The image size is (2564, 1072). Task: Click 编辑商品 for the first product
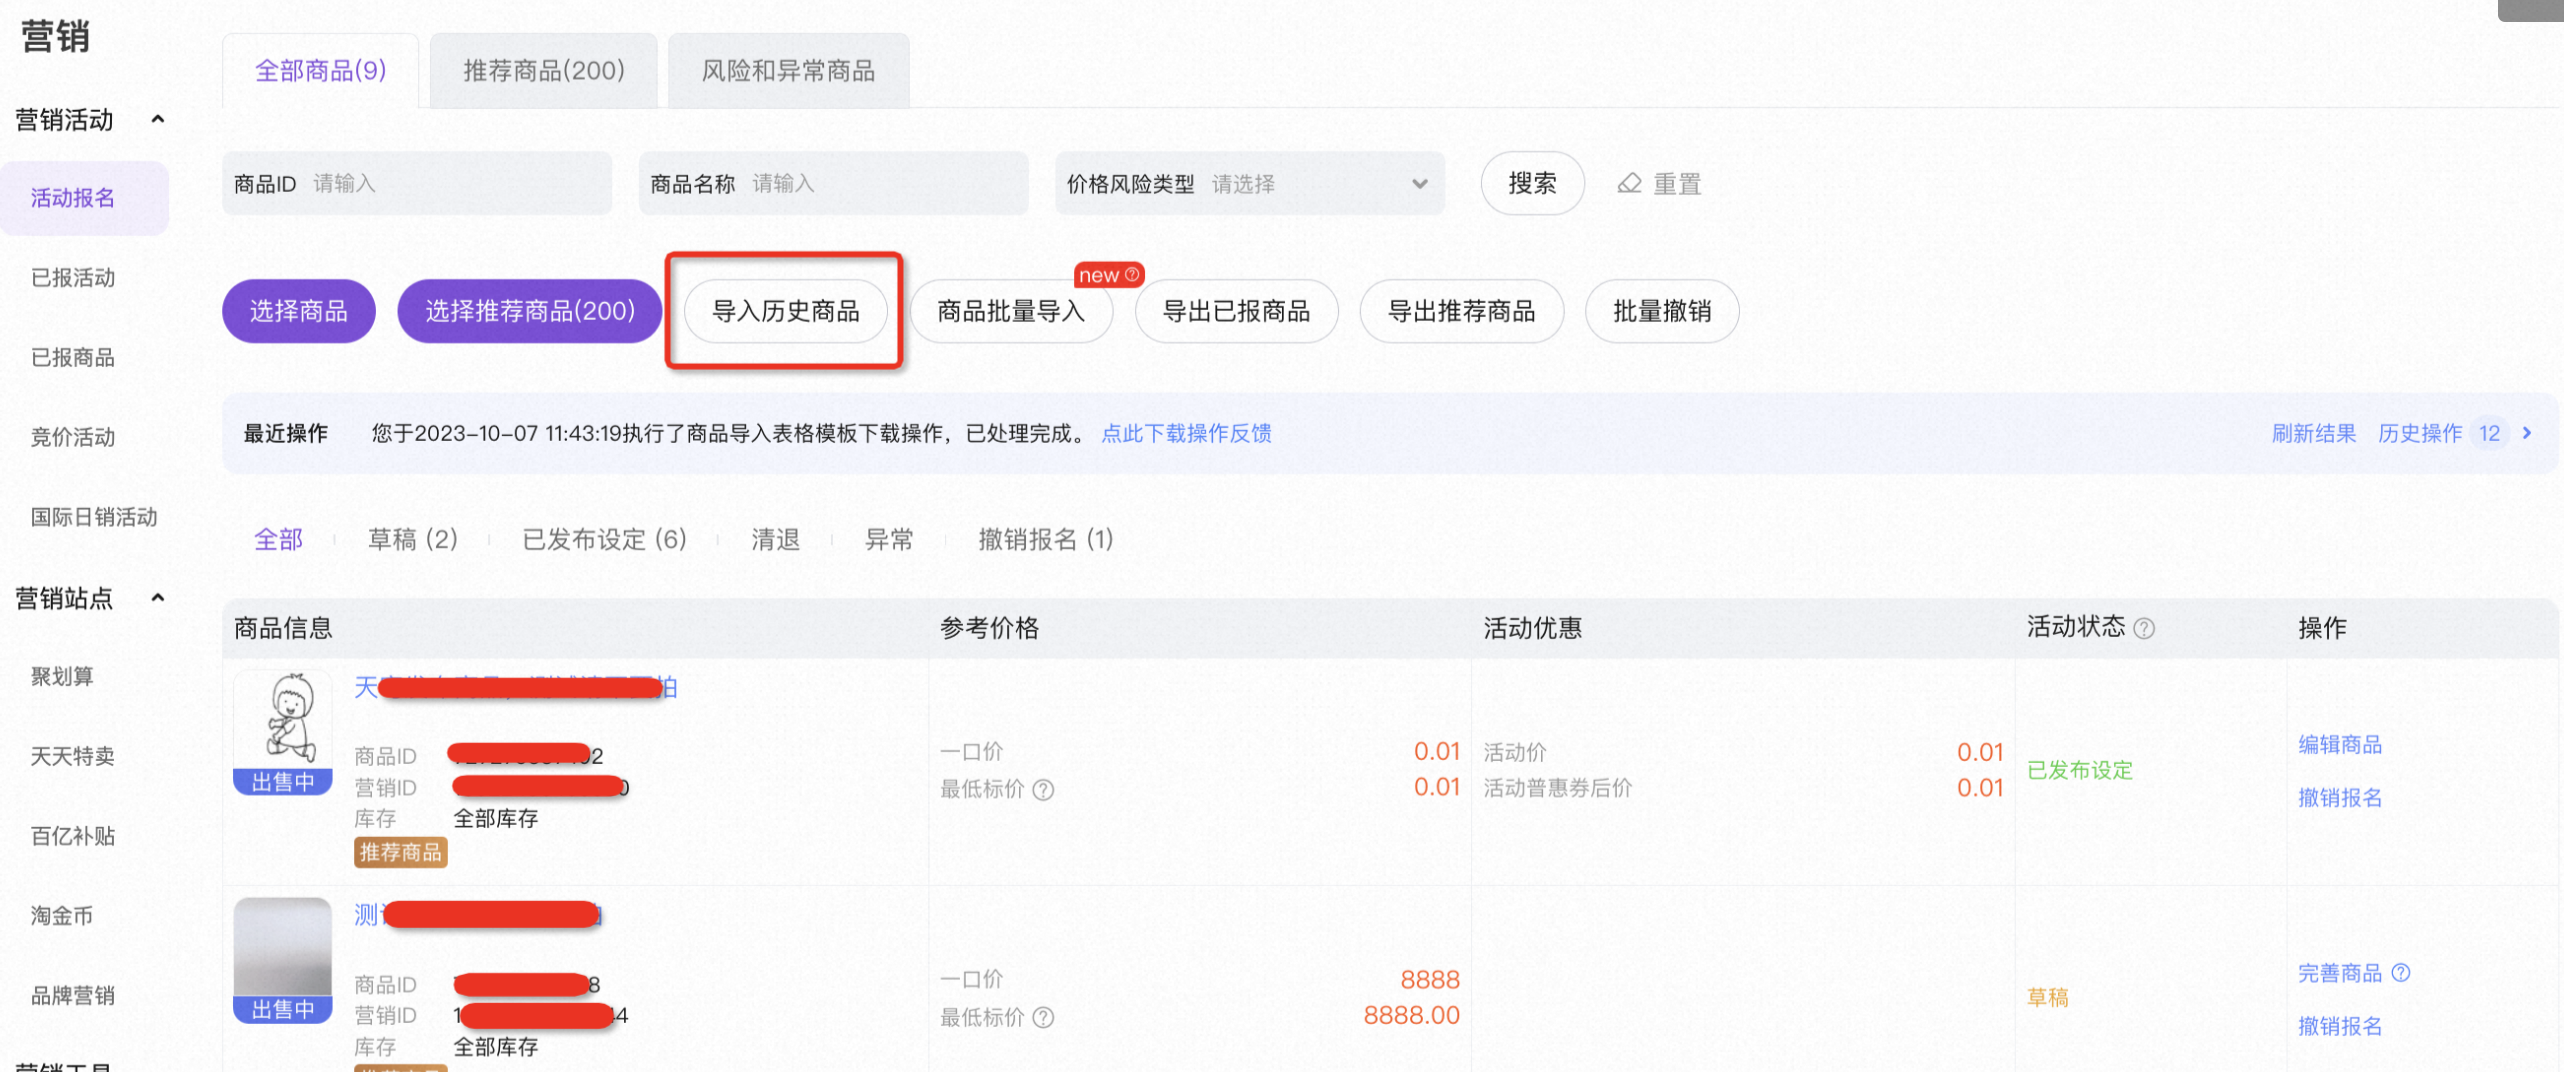[x=2340, y=744]
